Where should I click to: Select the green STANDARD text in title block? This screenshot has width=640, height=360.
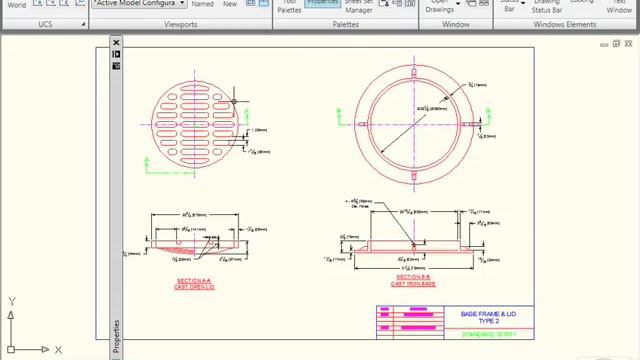tap(489, 334)
